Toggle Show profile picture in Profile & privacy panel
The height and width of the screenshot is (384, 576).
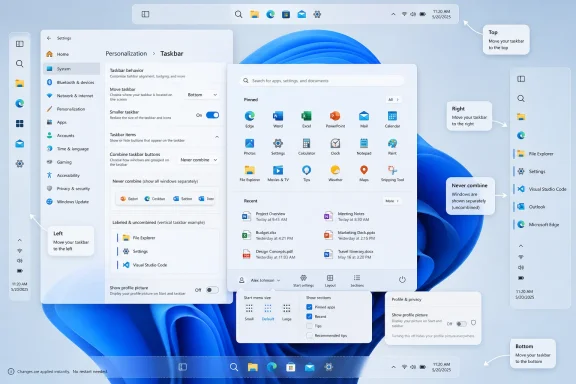[461, 324]
